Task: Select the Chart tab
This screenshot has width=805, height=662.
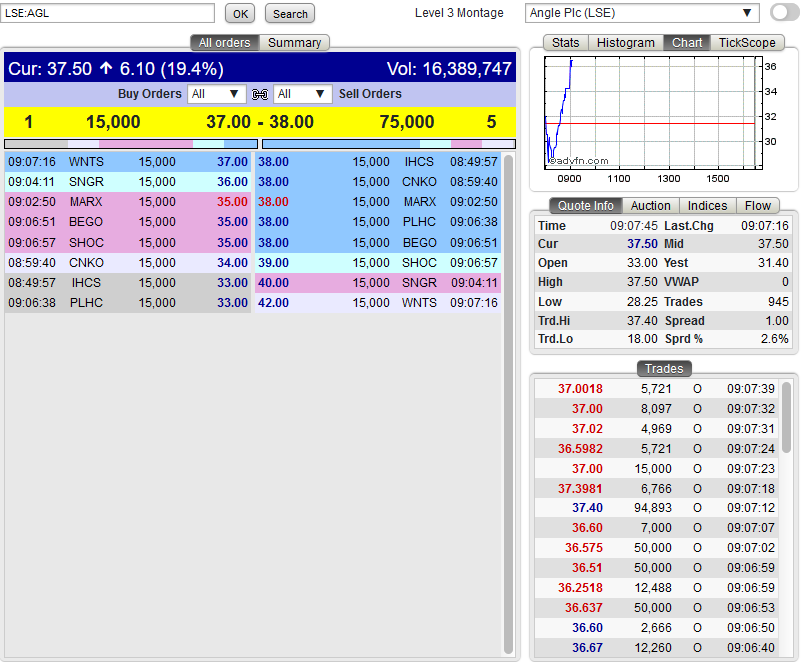Action: (687, 43)
